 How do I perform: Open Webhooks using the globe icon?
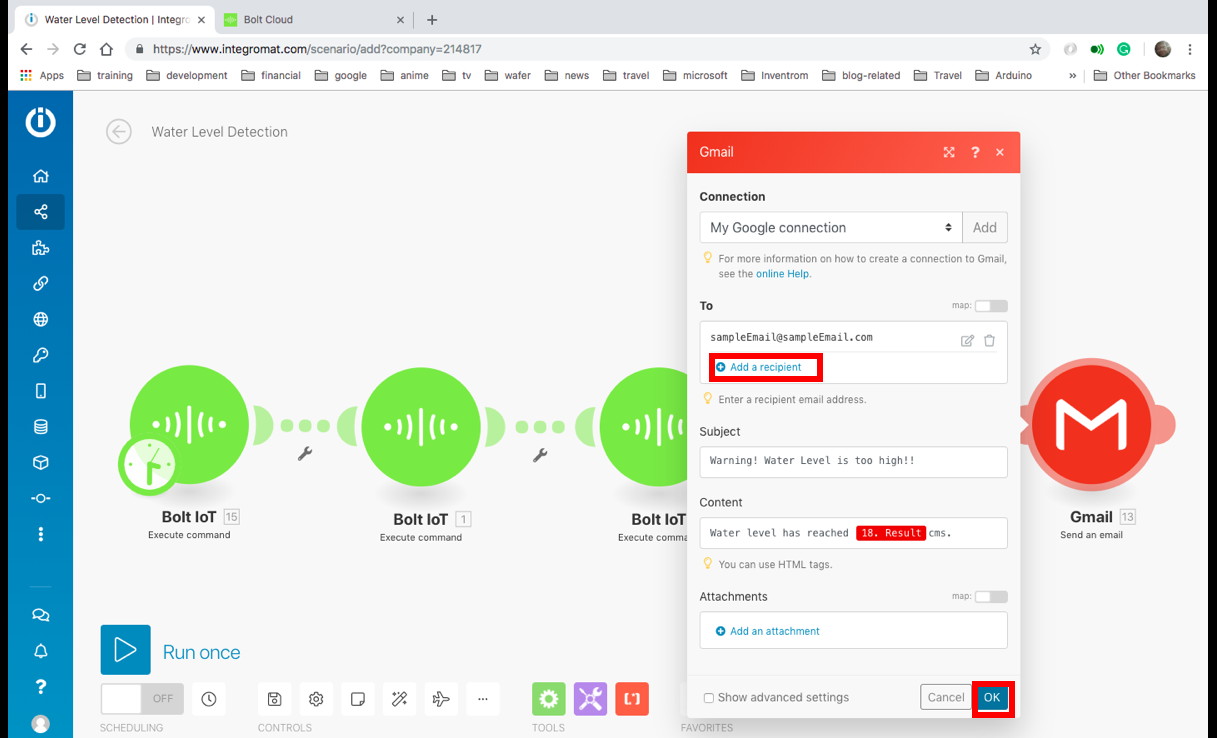40,319
